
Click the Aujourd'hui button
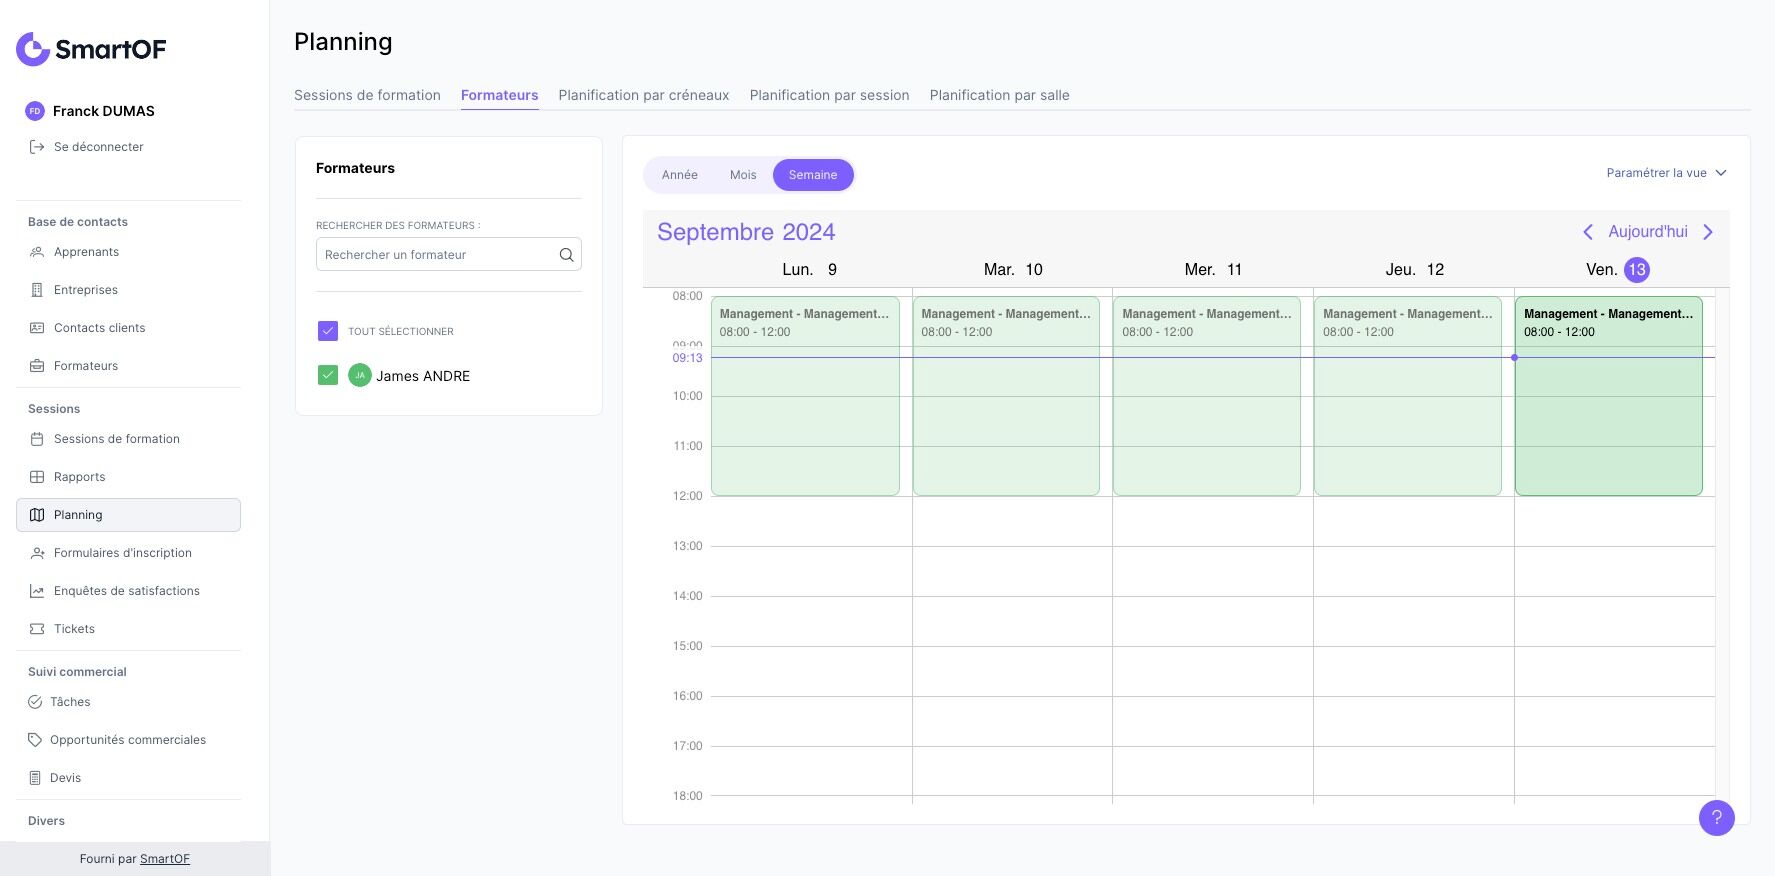[x=1647, y=232]
